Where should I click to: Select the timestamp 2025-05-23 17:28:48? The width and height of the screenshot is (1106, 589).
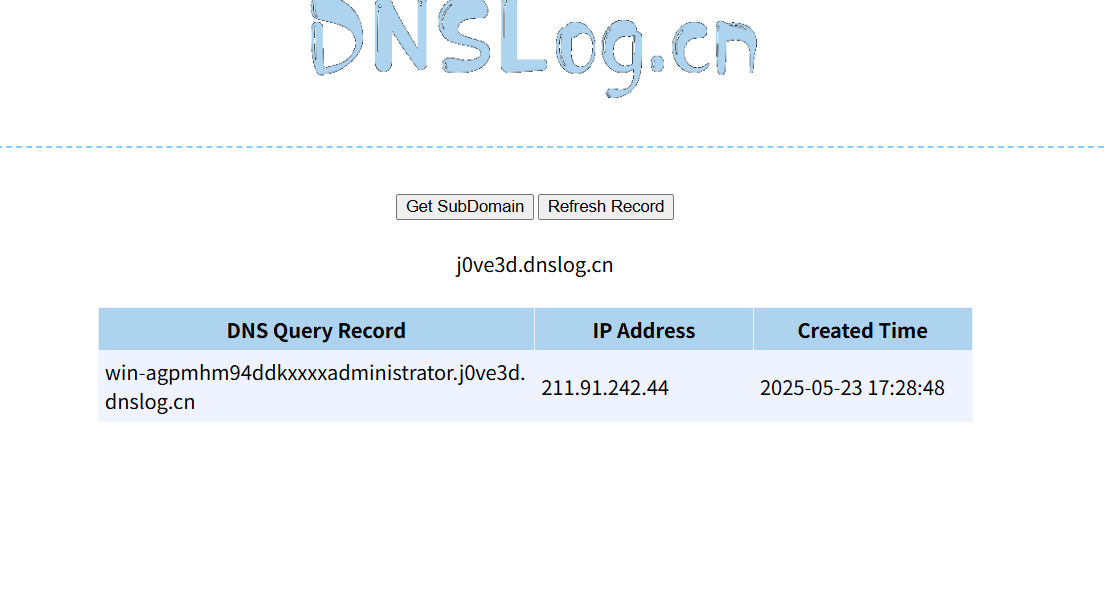[x=852, y=388]
